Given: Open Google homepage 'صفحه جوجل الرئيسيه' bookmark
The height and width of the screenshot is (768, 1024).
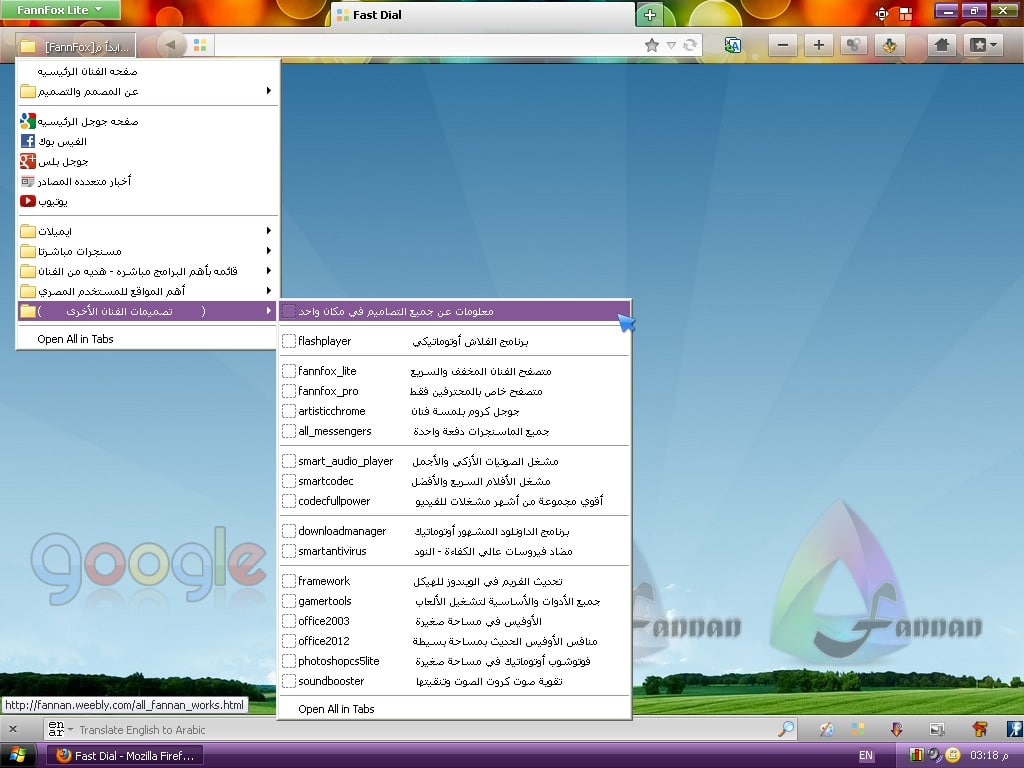Looking at the screenshot, I should [148, 121].
